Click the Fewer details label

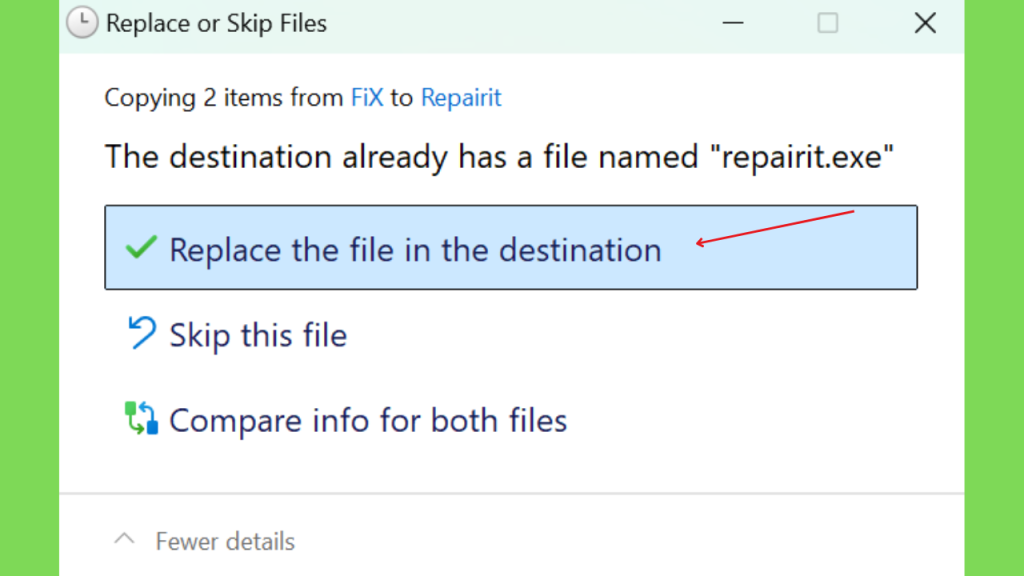[225, 541]
